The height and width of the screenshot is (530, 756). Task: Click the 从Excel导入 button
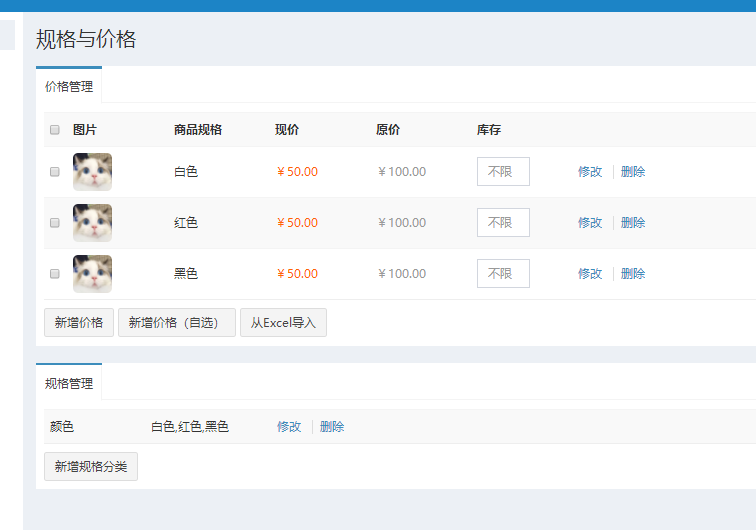283,323
